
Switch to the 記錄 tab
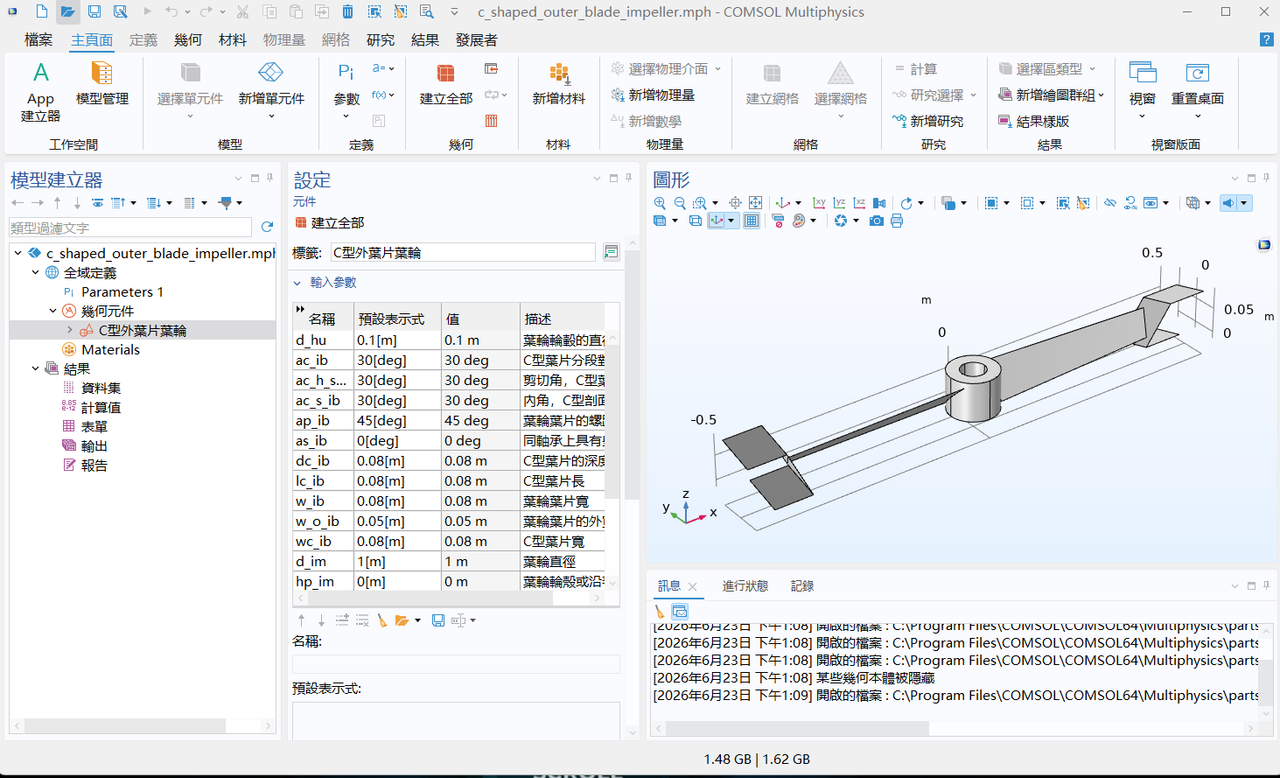click(802, 586)
